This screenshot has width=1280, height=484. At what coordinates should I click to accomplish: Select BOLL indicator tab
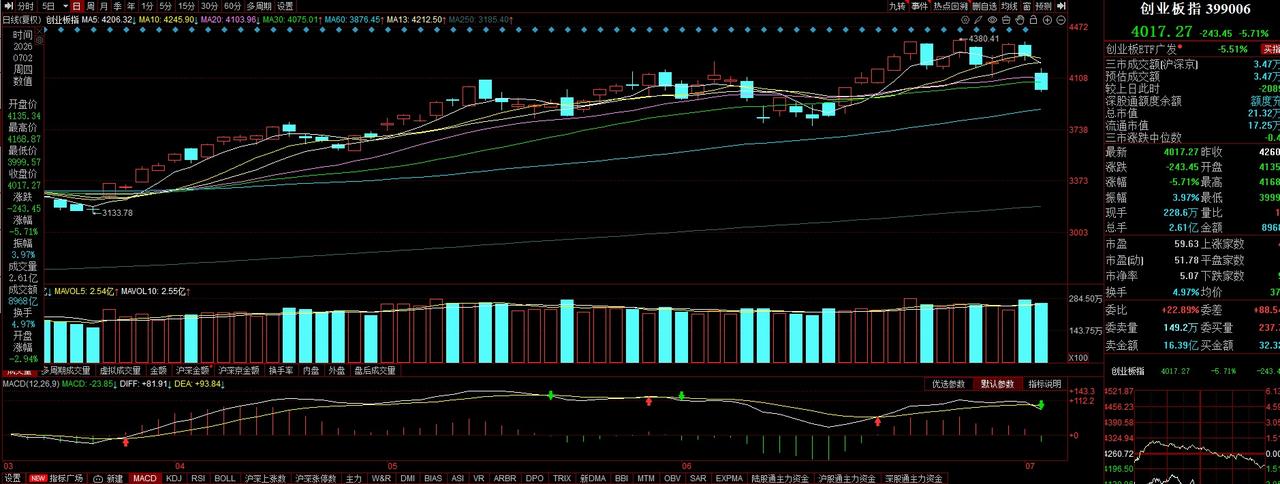pos(225,478)
